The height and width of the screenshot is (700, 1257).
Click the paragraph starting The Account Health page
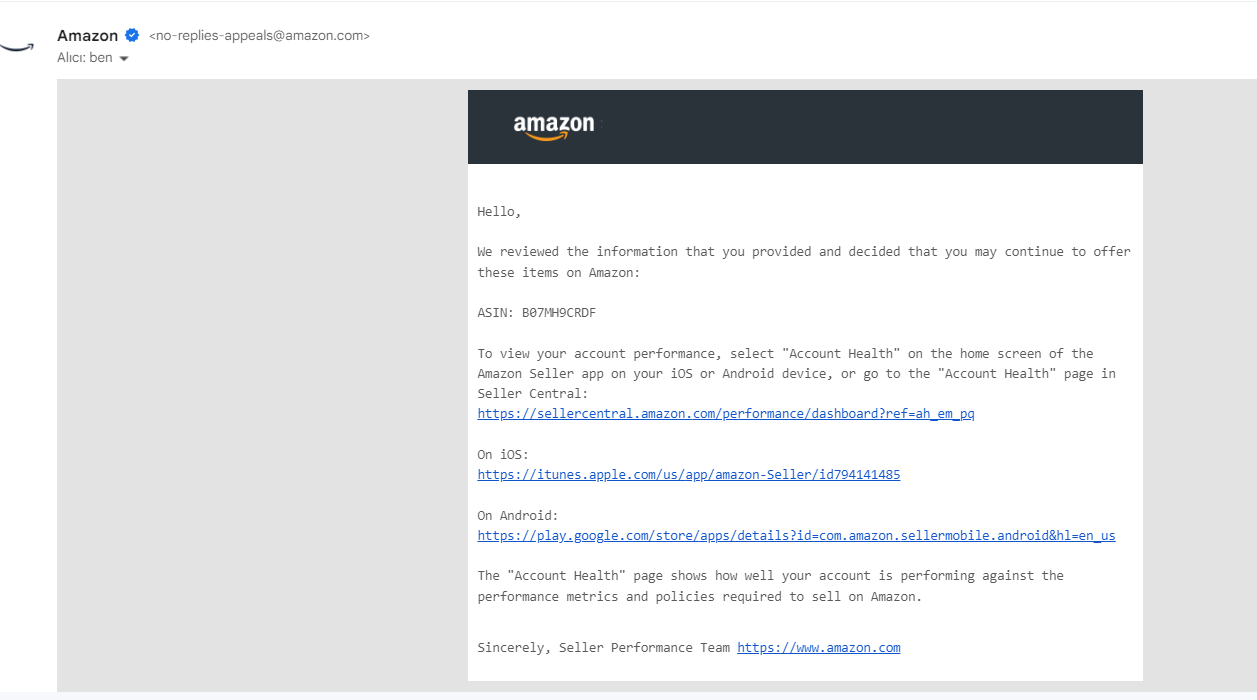pos(770,586)
